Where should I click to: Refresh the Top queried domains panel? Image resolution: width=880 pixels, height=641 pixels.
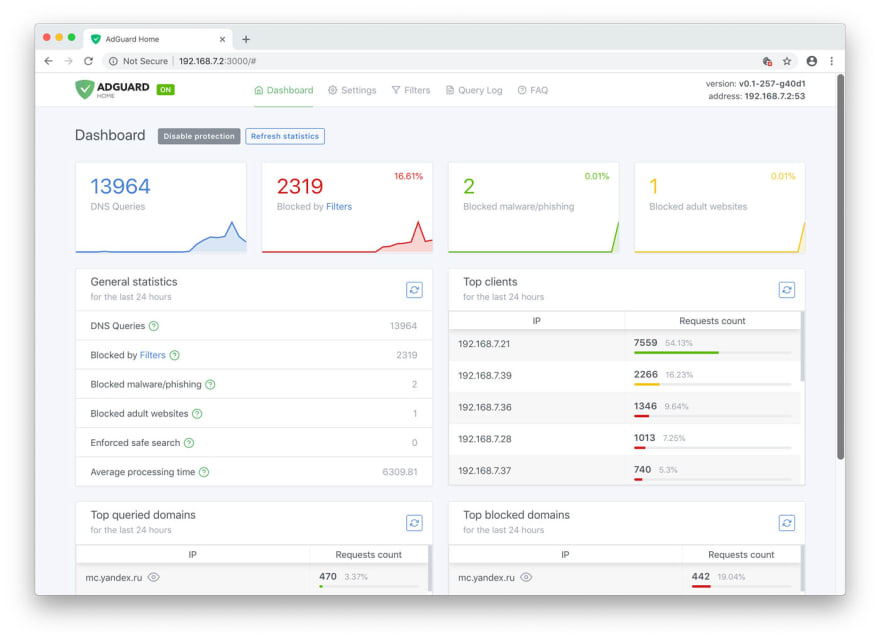pos(414,522)
